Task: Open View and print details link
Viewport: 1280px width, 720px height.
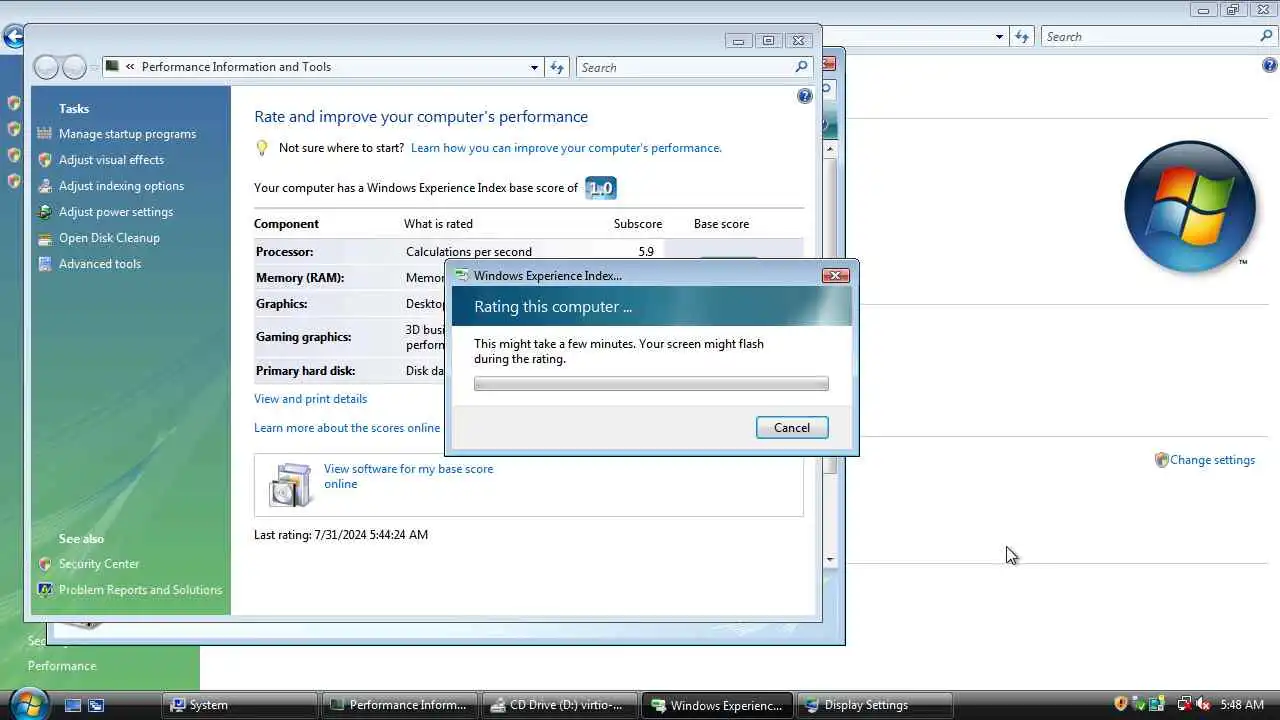Action: 310,399
